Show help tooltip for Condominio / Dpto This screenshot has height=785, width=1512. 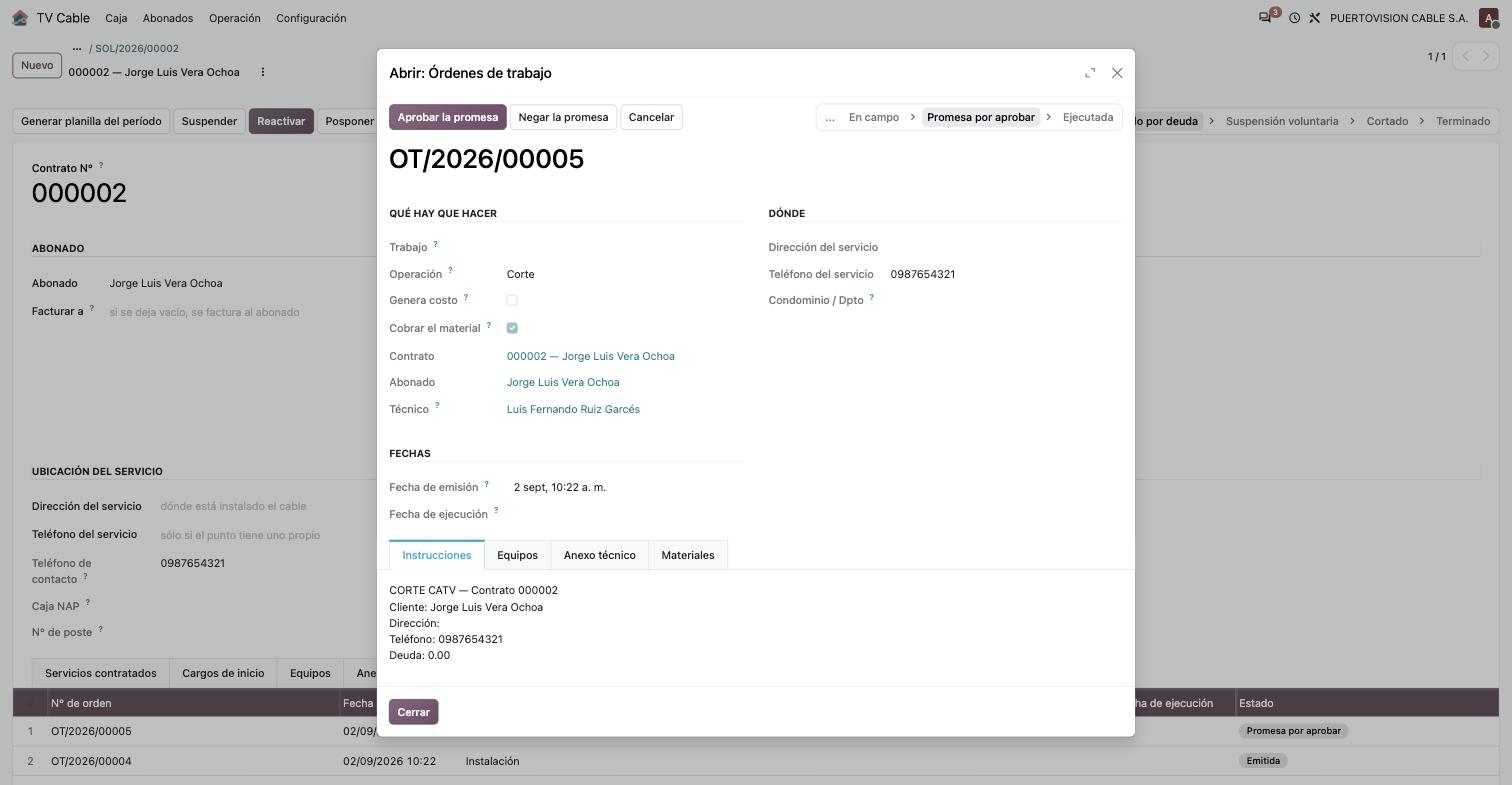pyautogui.click(x=871, y=297)
